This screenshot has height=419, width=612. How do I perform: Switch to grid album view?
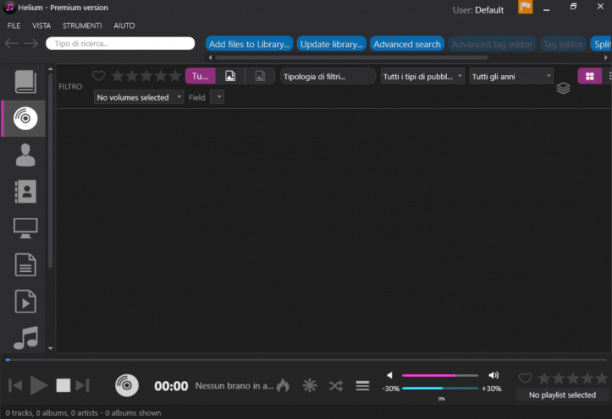[x=589, y=76]
